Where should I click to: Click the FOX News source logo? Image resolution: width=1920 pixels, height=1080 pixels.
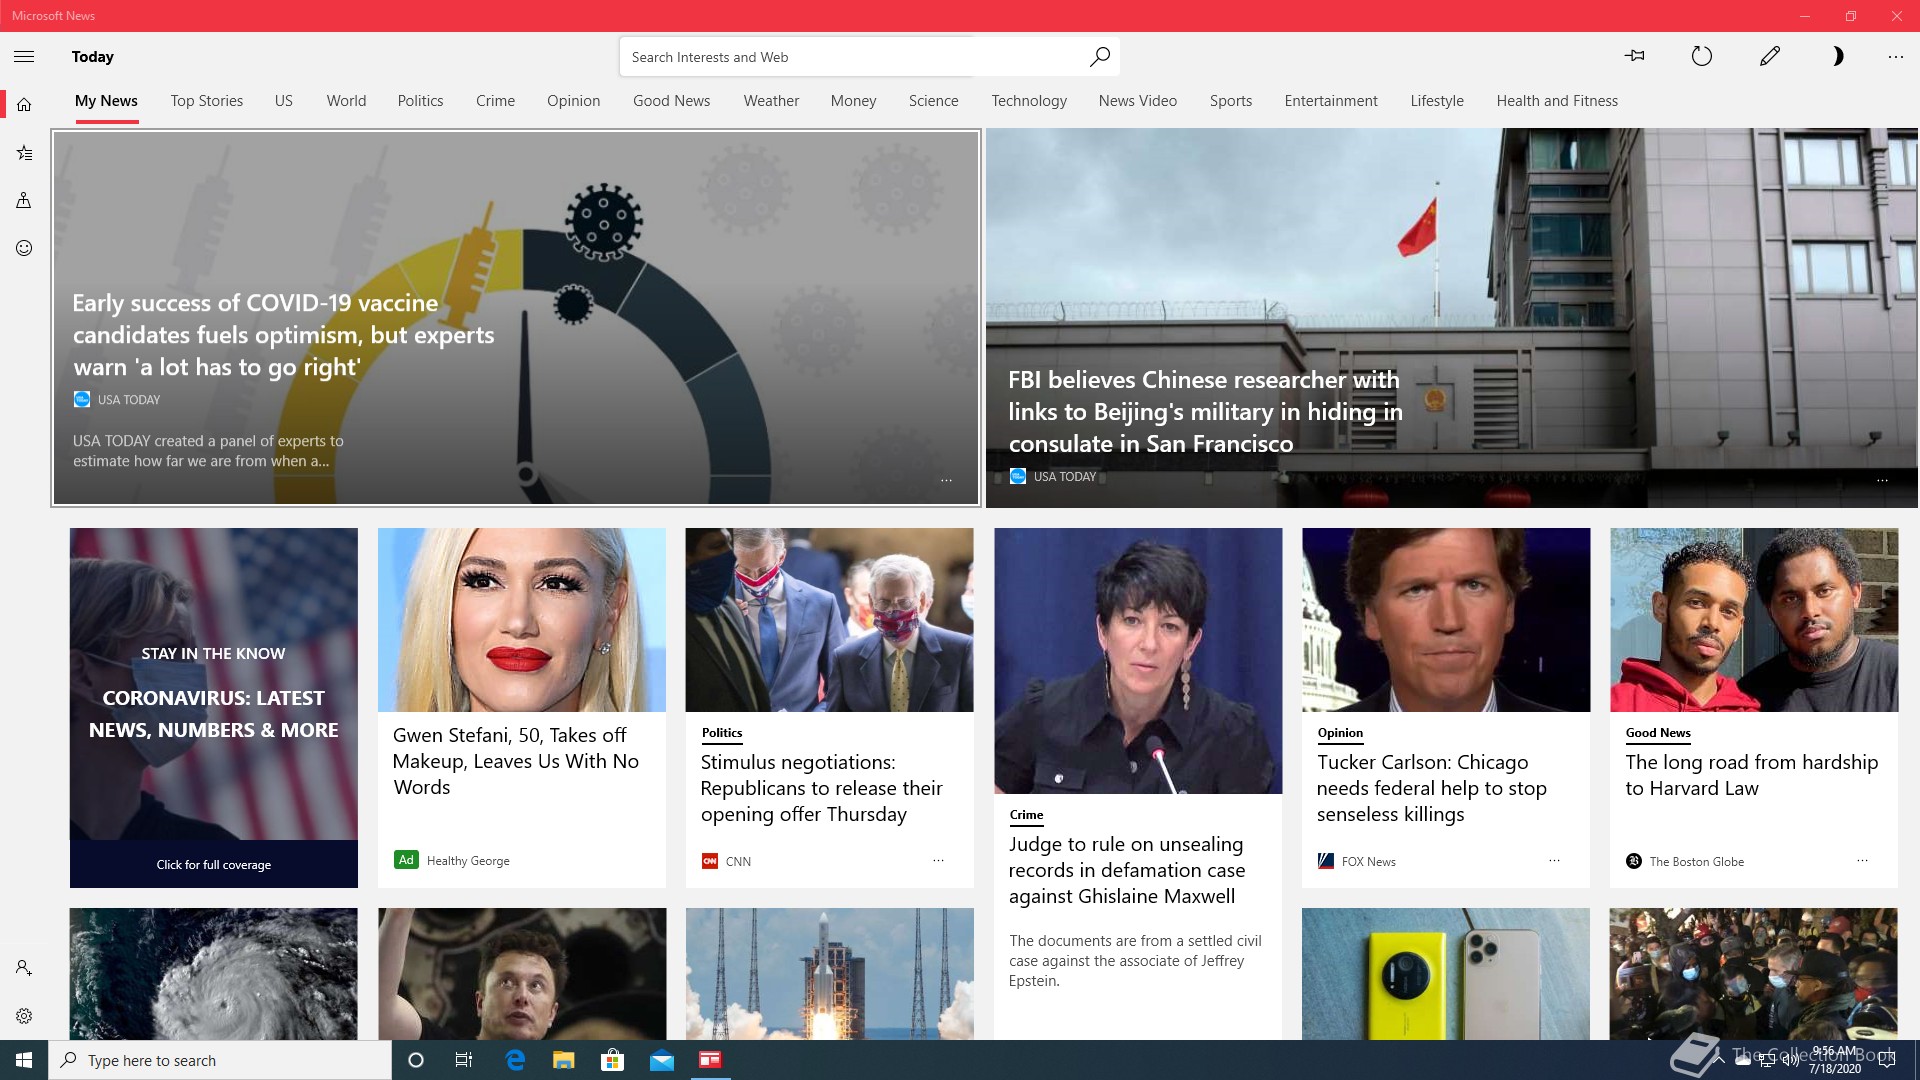1326,861
